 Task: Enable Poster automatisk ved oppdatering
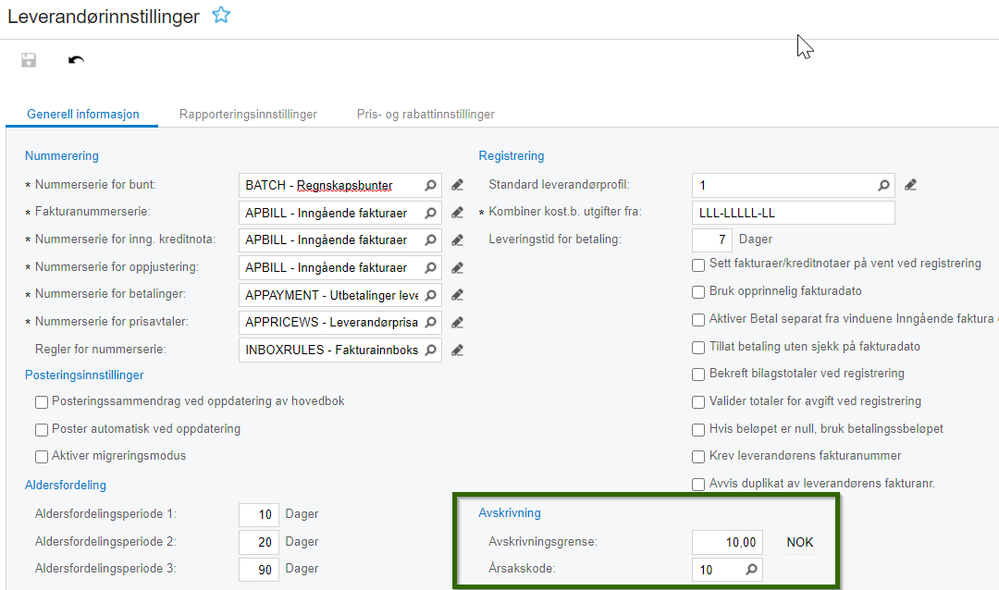pos(41,428)
